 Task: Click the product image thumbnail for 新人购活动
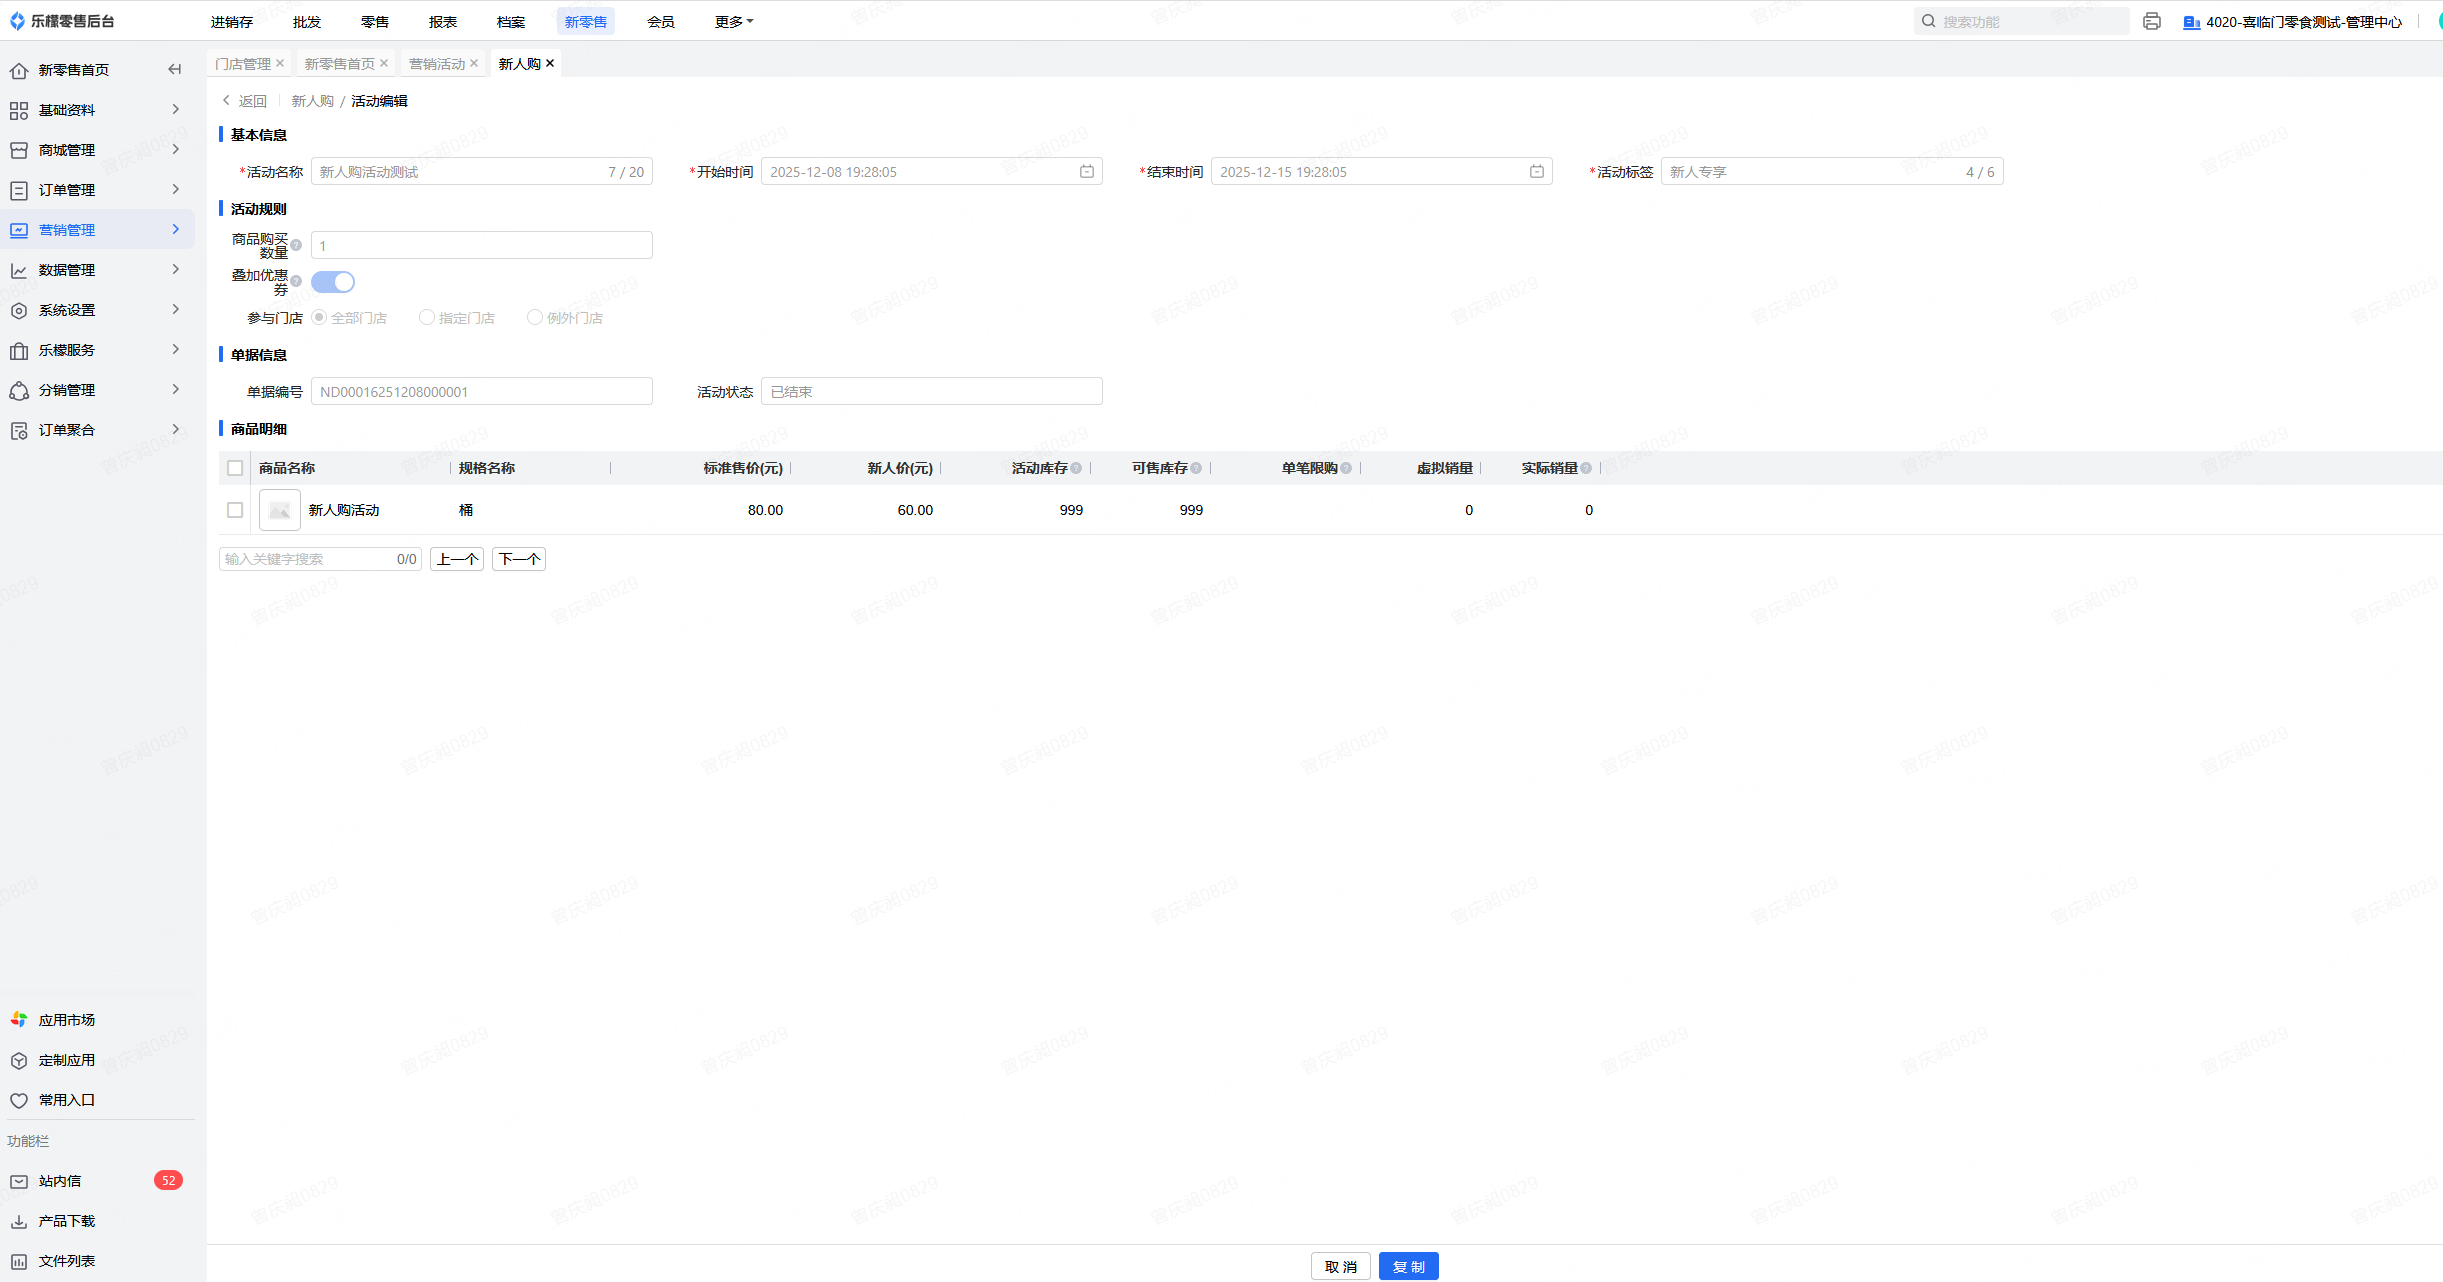click(279, 510)
